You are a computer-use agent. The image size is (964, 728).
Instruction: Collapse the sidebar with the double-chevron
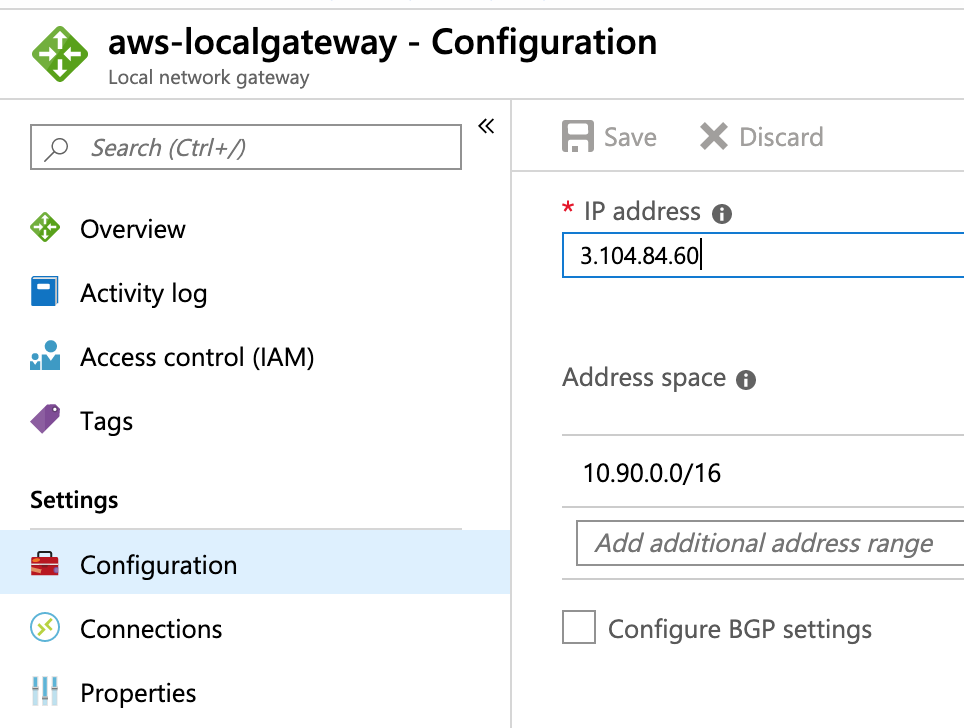pyautogui.click(x=486, y=126)
